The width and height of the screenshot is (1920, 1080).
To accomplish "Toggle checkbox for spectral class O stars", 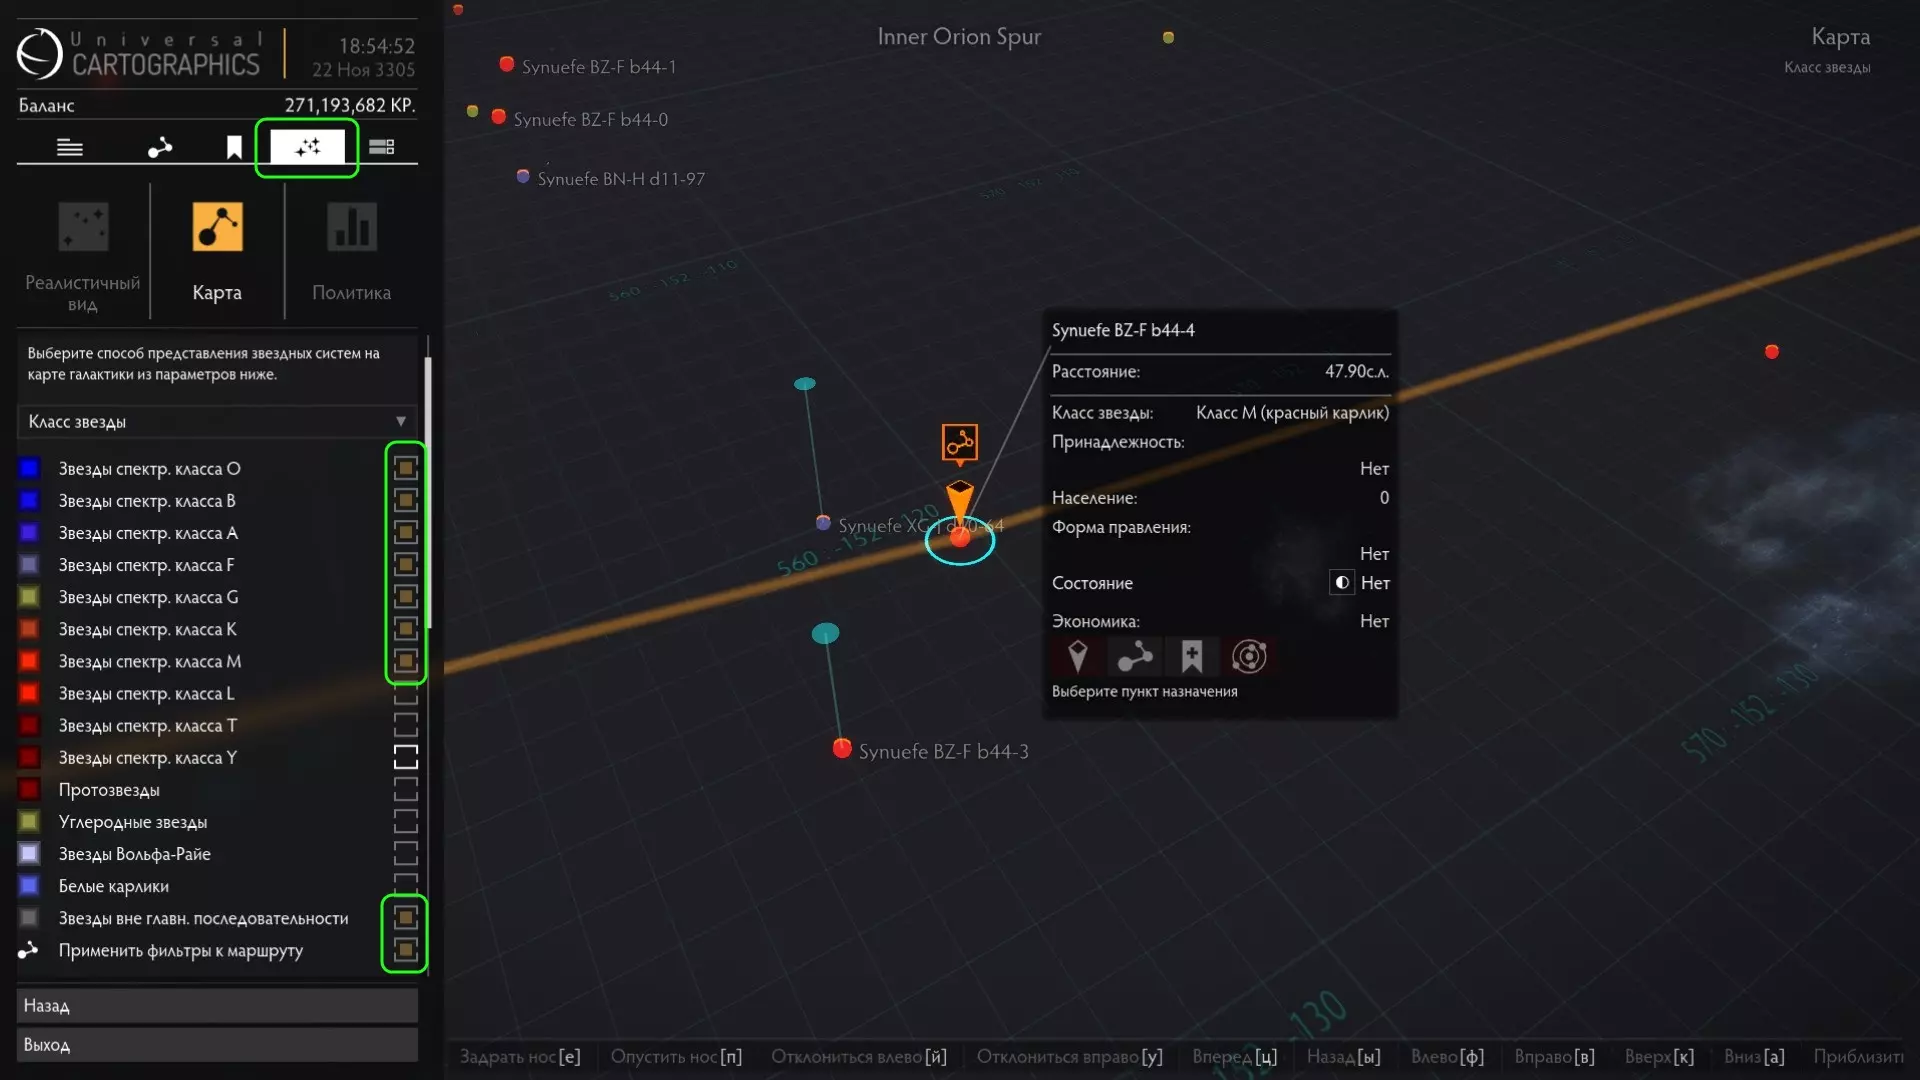I will (405, 468).
